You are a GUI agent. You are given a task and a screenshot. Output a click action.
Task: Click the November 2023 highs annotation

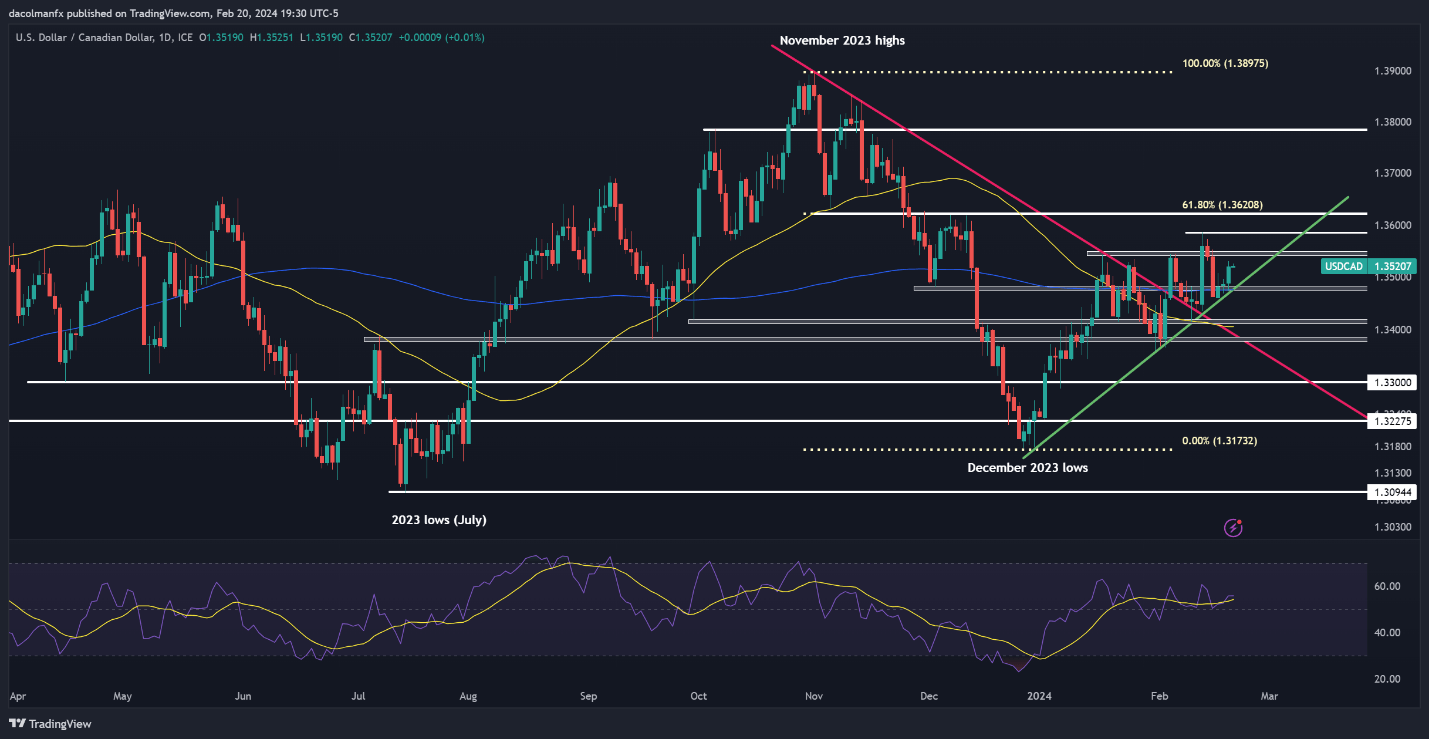coord(841,41)
